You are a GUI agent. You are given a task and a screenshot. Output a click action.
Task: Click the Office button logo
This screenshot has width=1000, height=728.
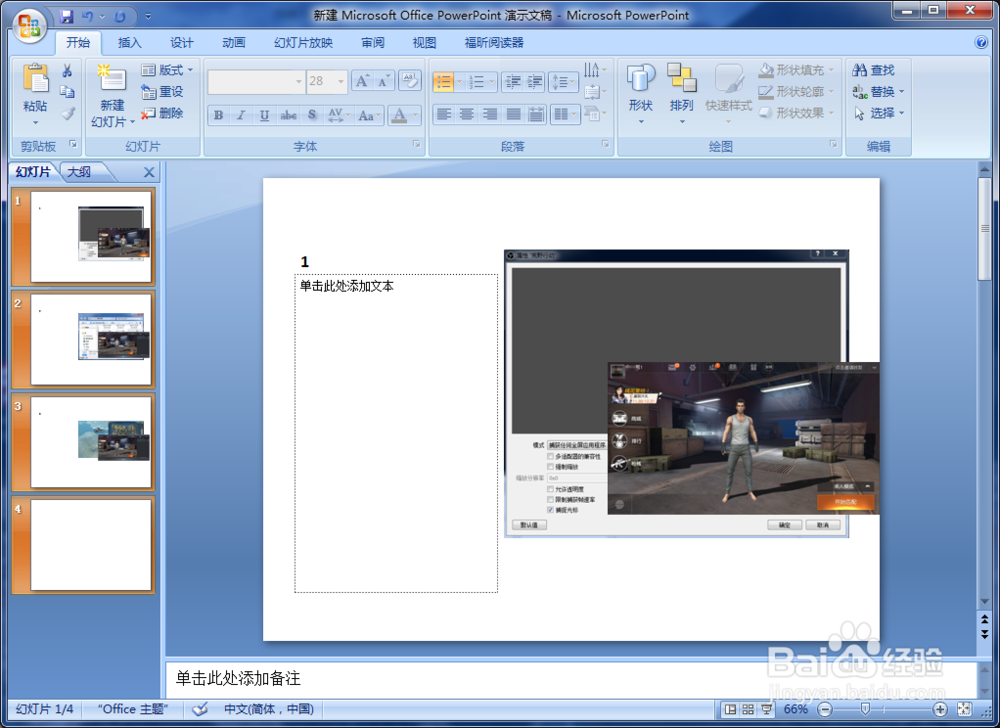29,27
